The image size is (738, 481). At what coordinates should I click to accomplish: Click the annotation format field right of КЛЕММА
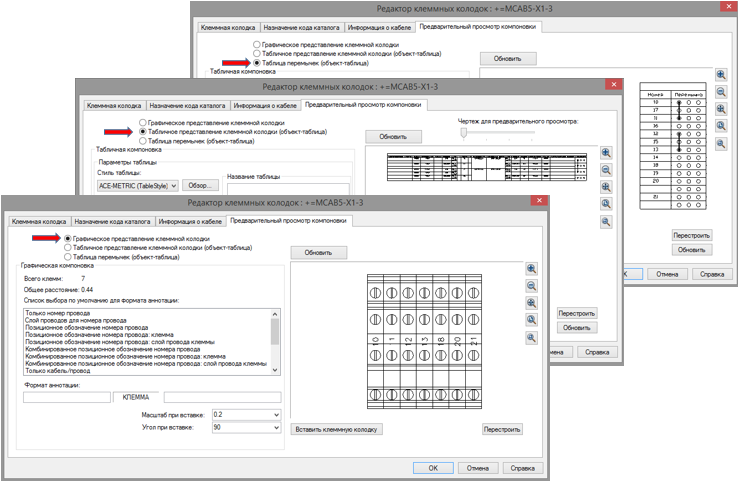point(223,398)
